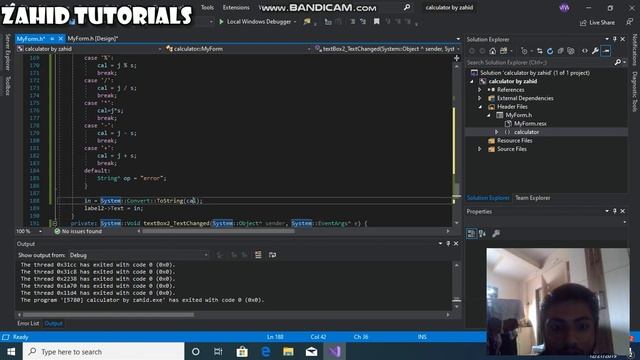This screenshot has width=640, height=360.
Task: Open File Explorer from taskbar
Action: pos(288,351)
